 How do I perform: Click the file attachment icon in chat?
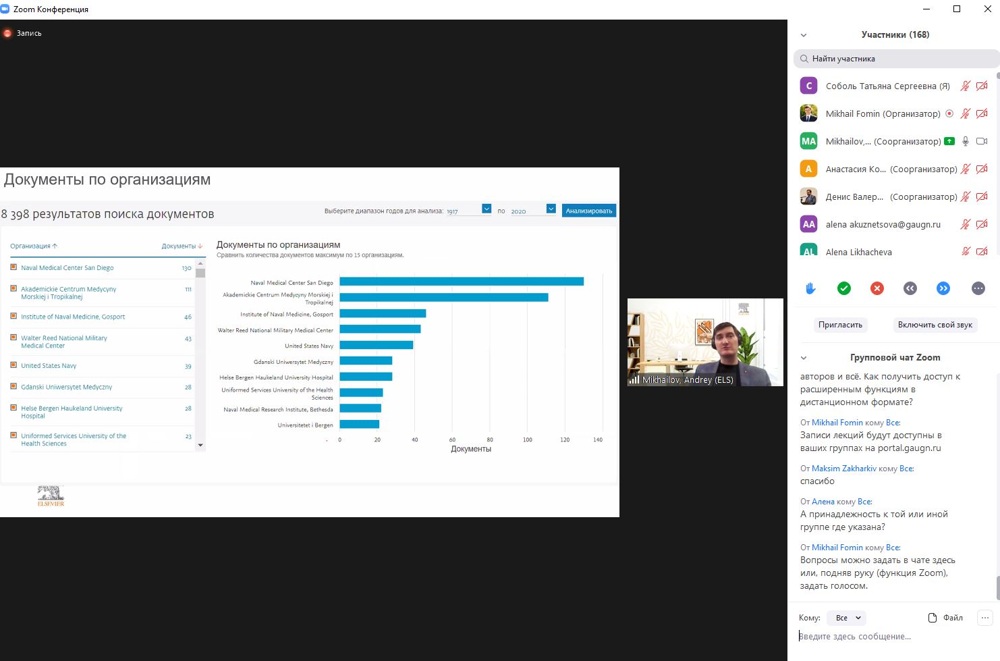point(932,618)
